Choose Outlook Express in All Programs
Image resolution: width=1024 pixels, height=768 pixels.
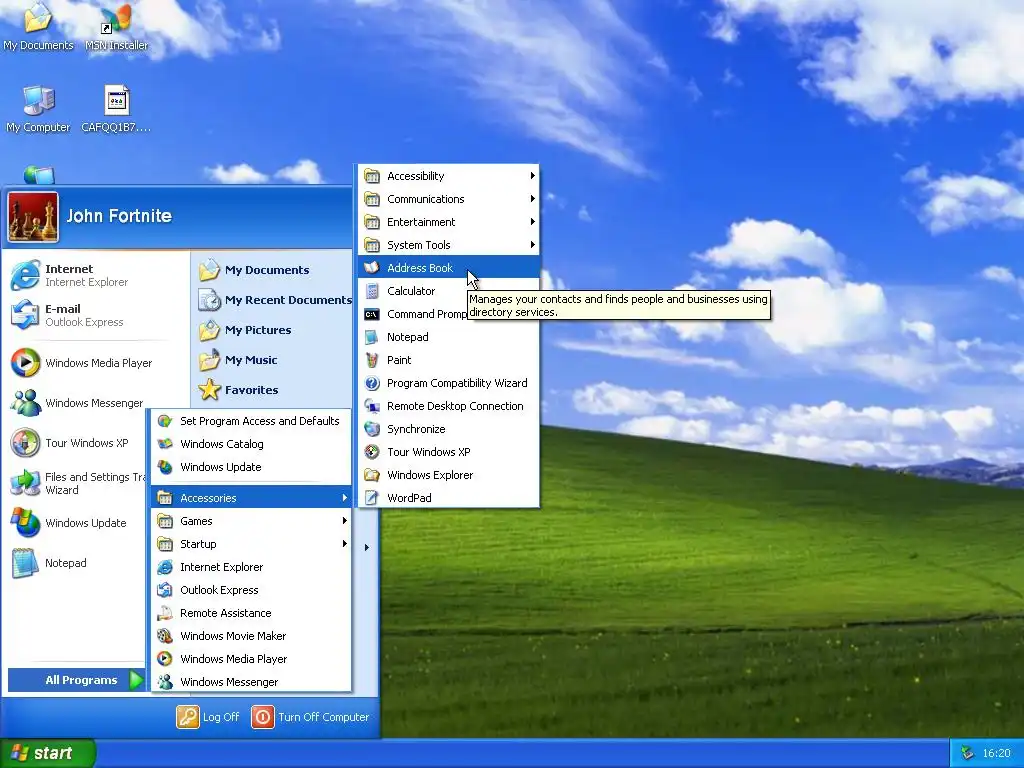251,590
